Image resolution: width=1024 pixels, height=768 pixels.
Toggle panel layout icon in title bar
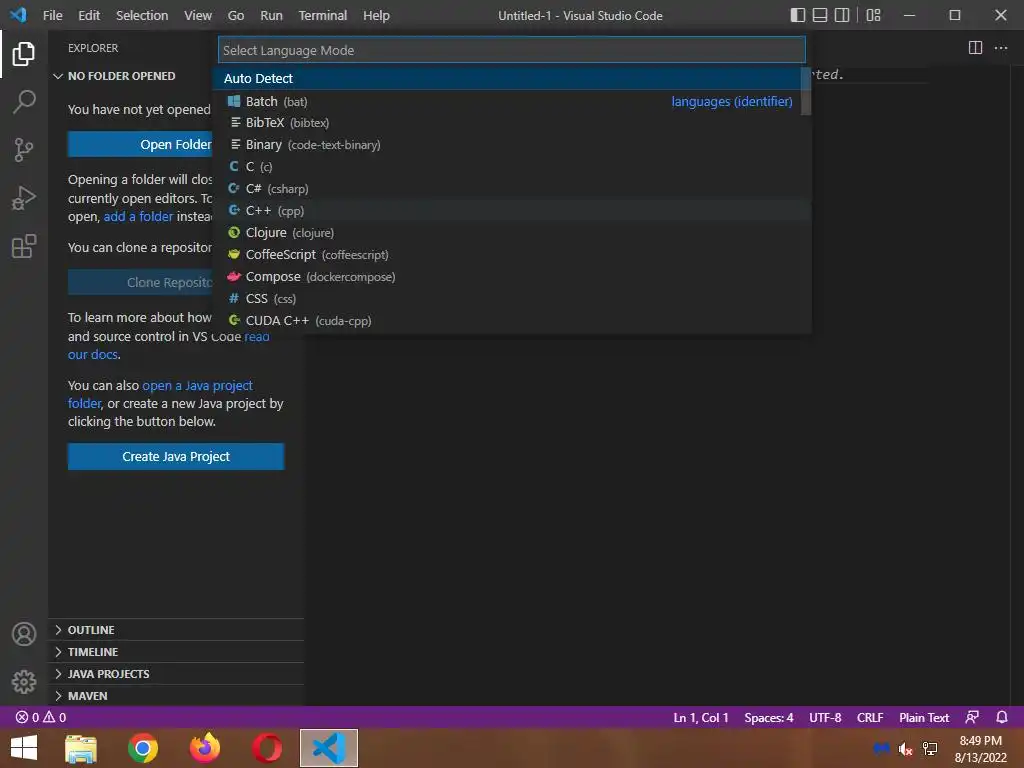[820, 15]
